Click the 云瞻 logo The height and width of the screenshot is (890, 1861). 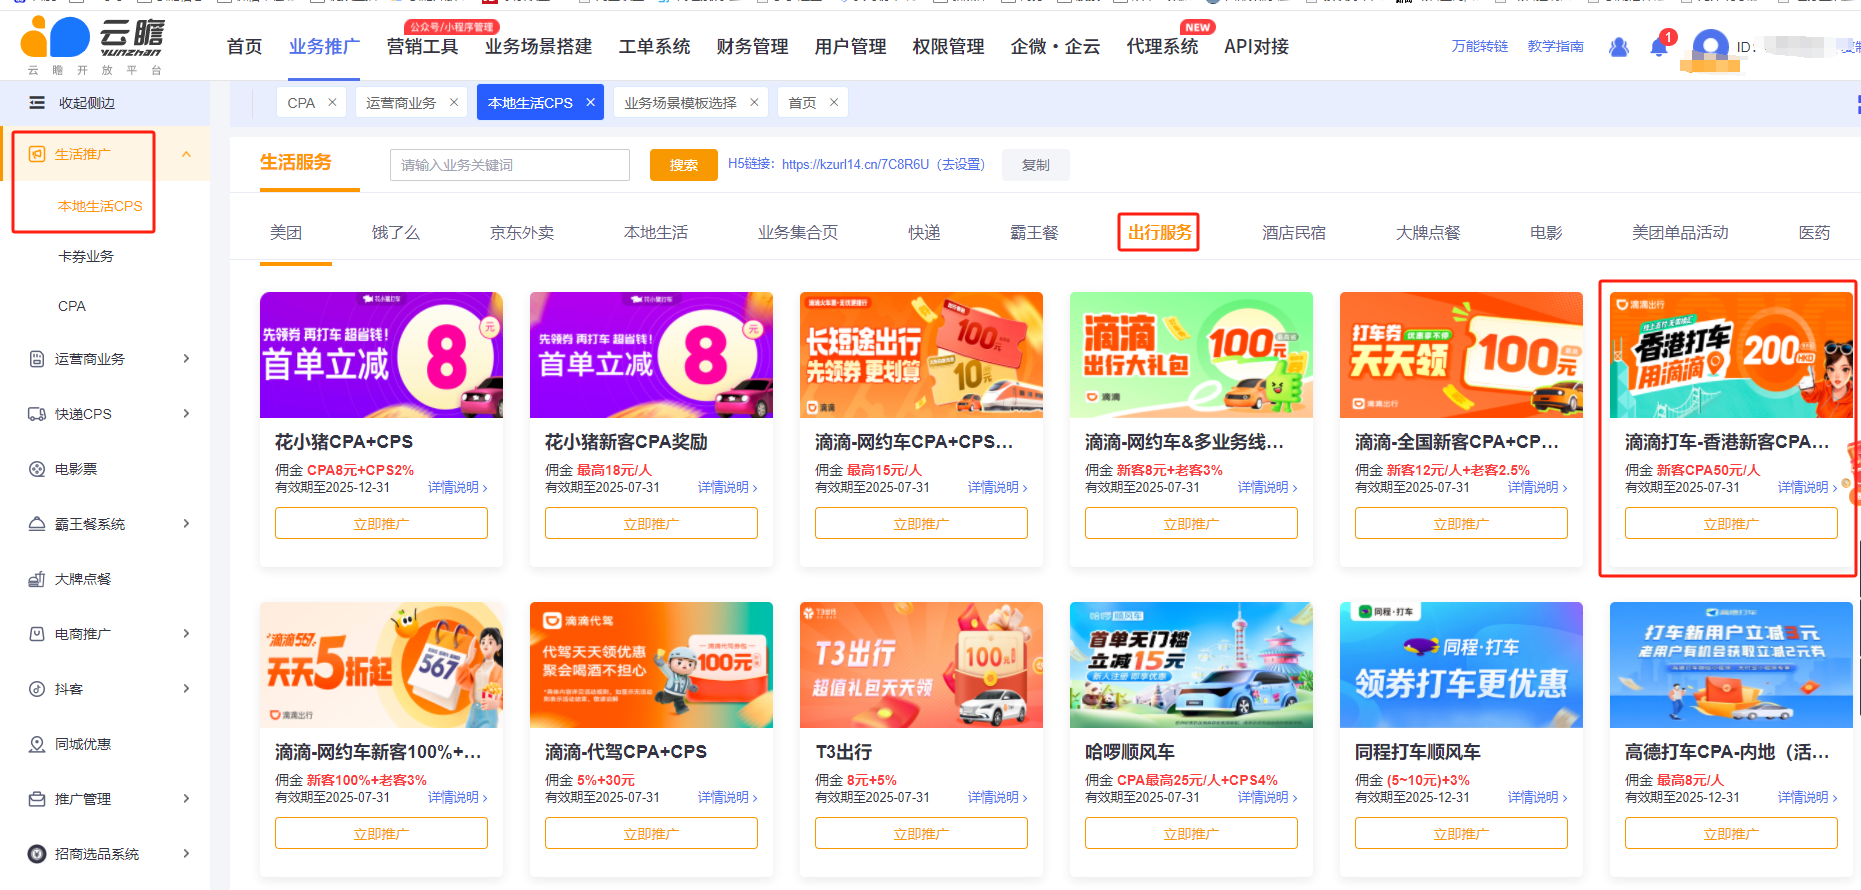coord(92,45)
